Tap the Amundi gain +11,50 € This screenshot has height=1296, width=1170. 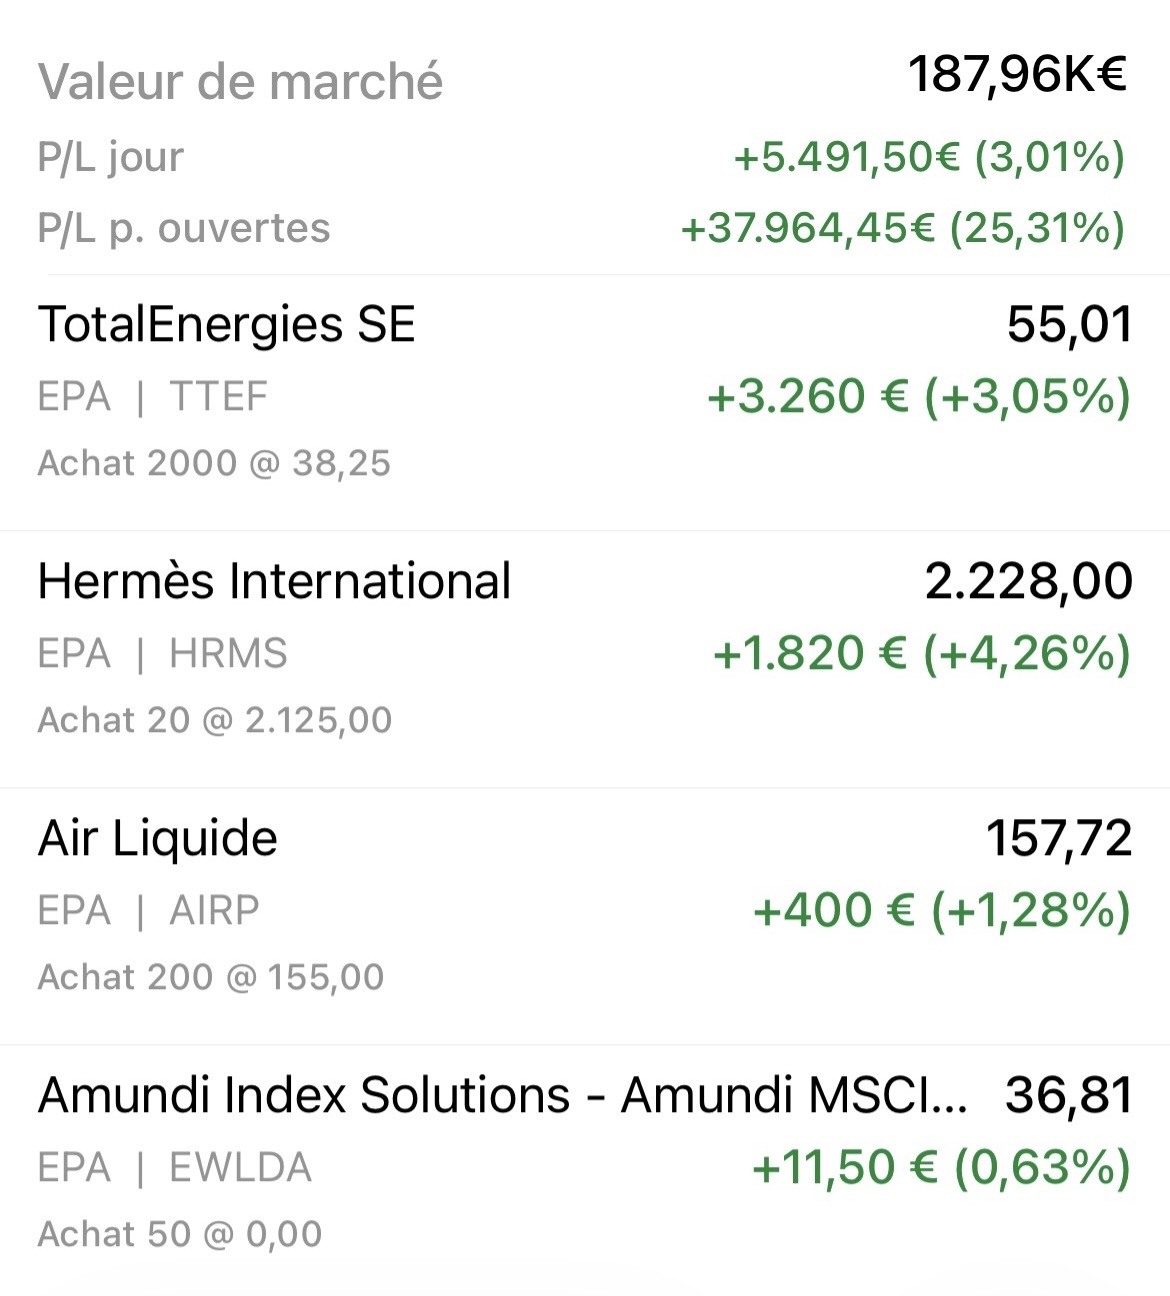tap(941, 1168)
